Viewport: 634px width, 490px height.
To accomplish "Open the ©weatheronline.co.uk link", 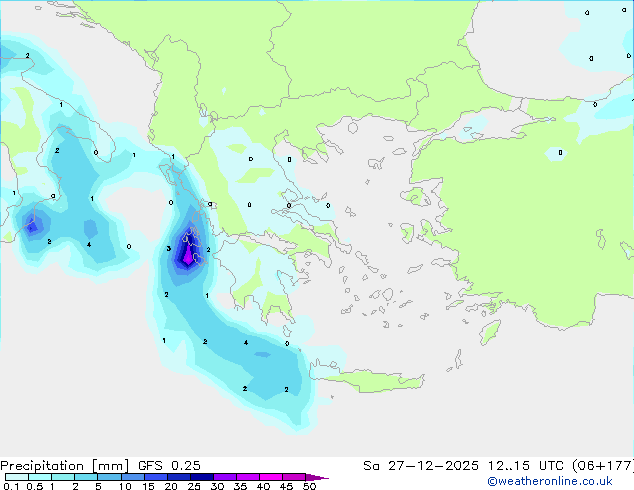I will 550,481.
